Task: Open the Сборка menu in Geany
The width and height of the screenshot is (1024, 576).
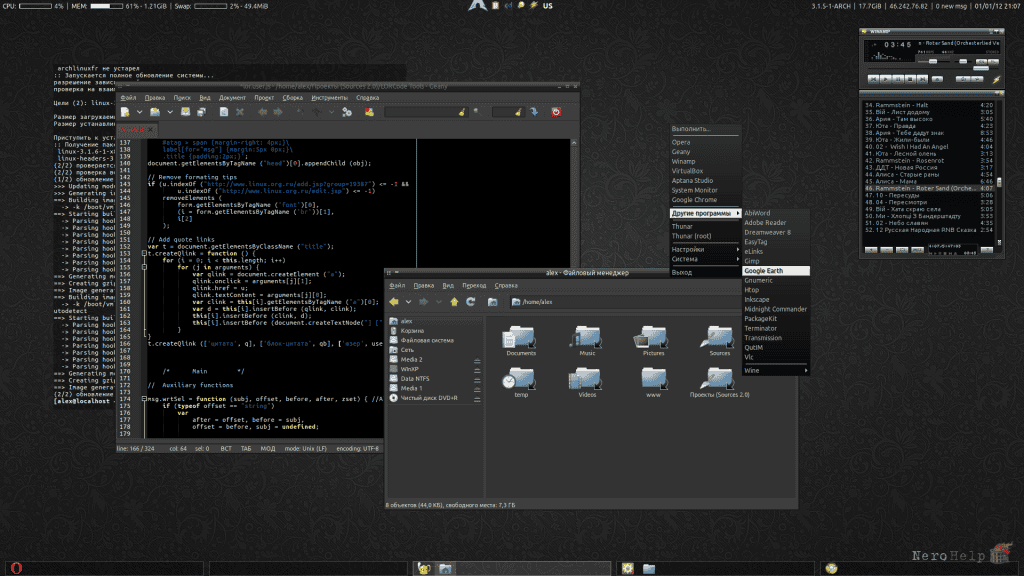Action: tap(293, 97)
